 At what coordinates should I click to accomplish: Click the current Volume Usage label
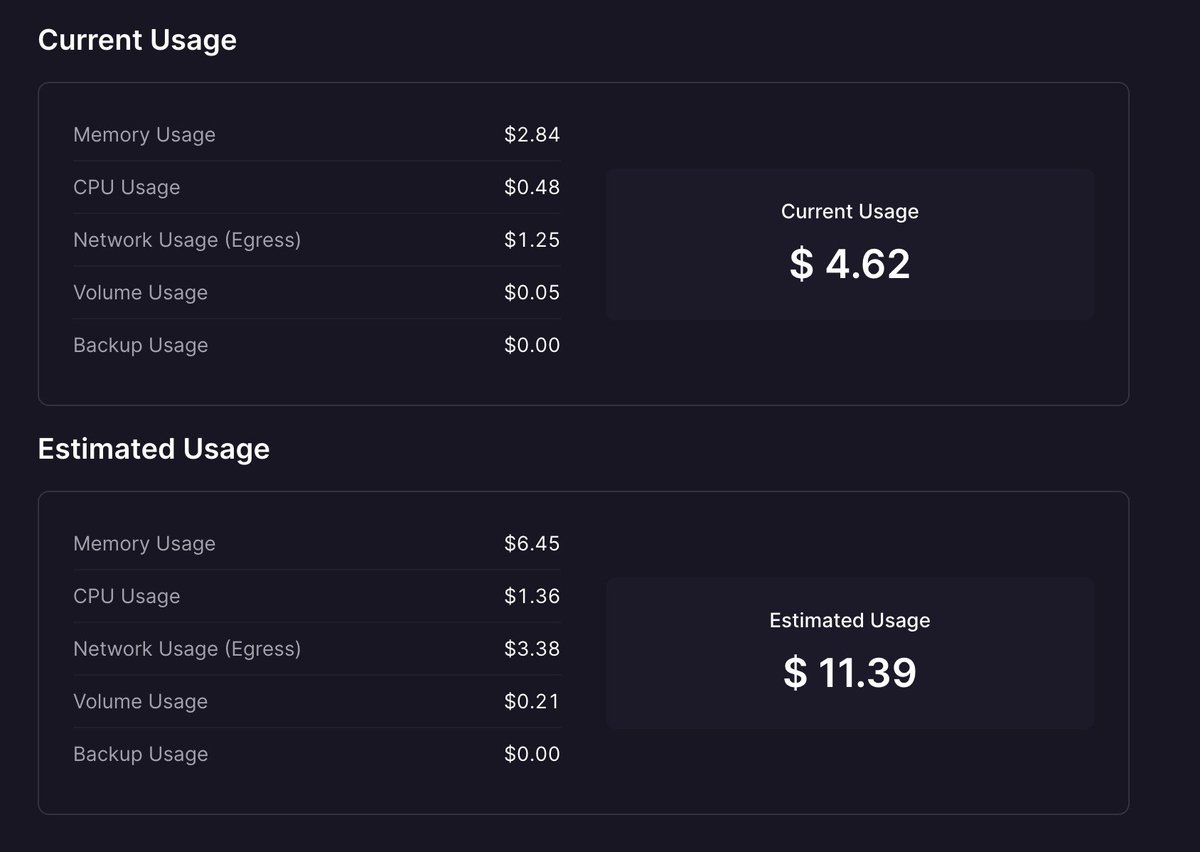tap(140, 293)
